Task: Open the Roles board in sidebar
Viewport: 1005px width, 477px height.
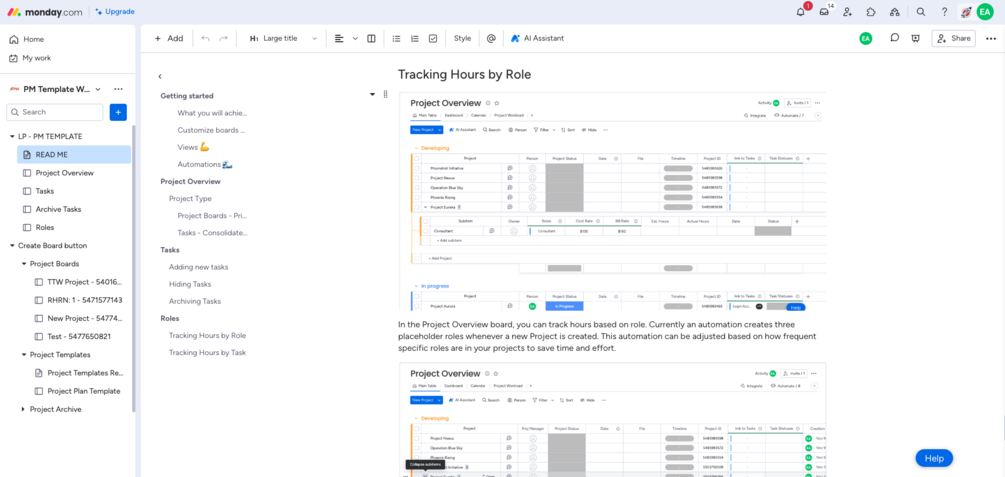Action: 45,227
